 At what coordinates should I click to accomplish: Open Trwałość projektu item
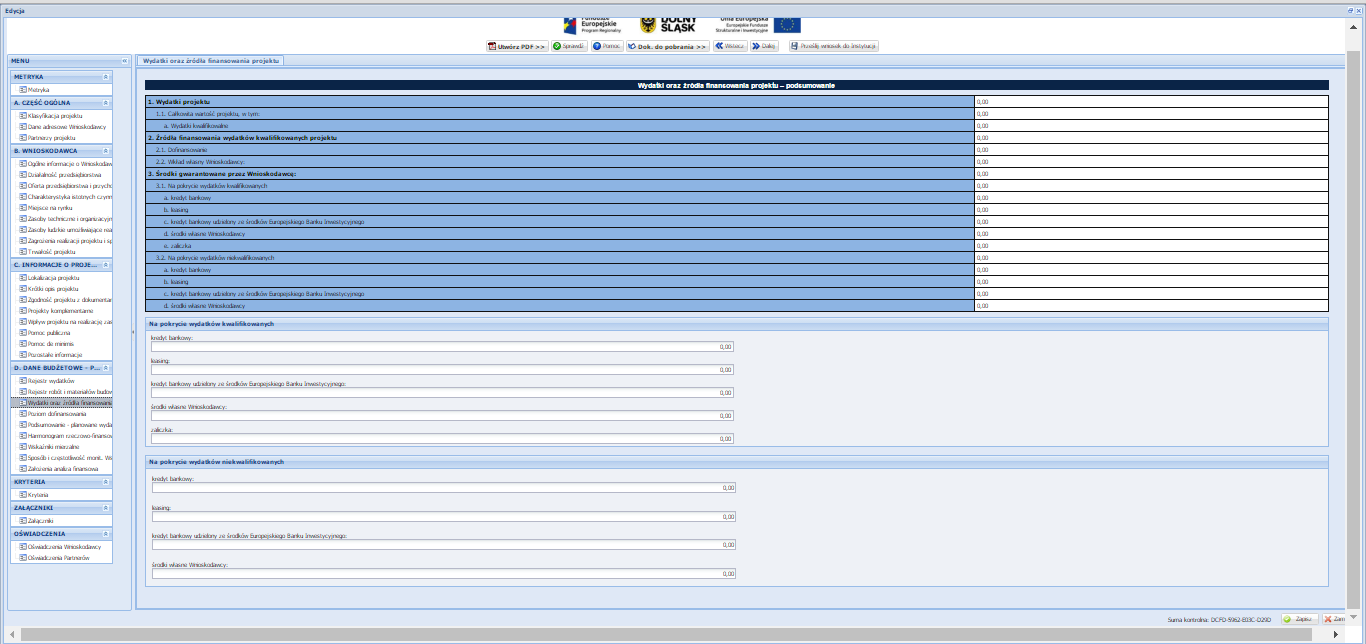[51, 251]
